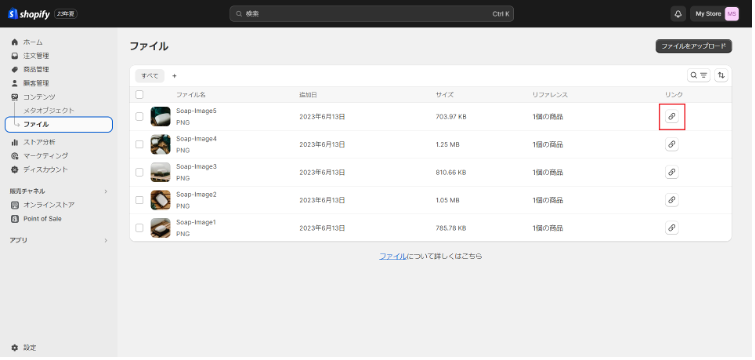Image resolution: width=755 pixels, height=360 pixels.
Task: Focus the top search field
Action: pyautogui.click(x=371, y=14)
